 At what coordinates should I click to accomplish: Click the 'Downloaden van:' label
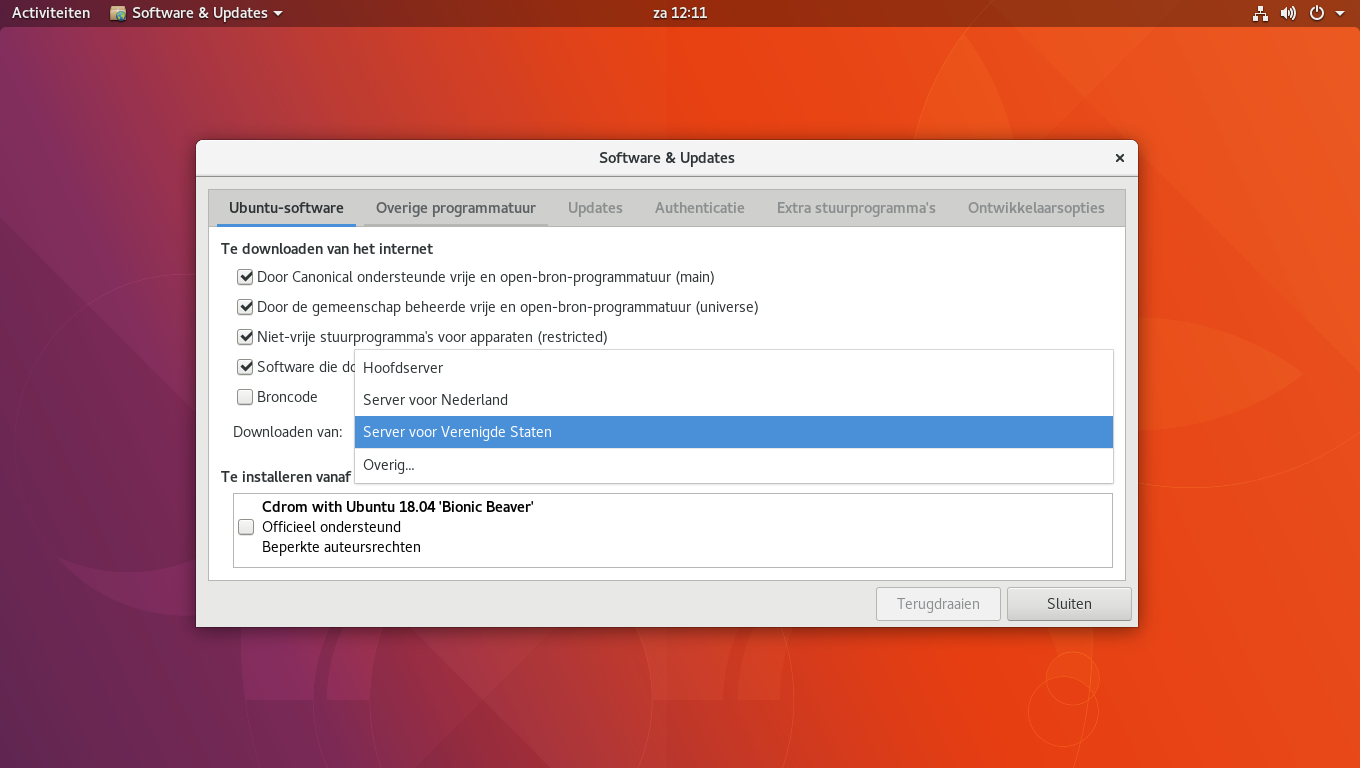point(288,432)
